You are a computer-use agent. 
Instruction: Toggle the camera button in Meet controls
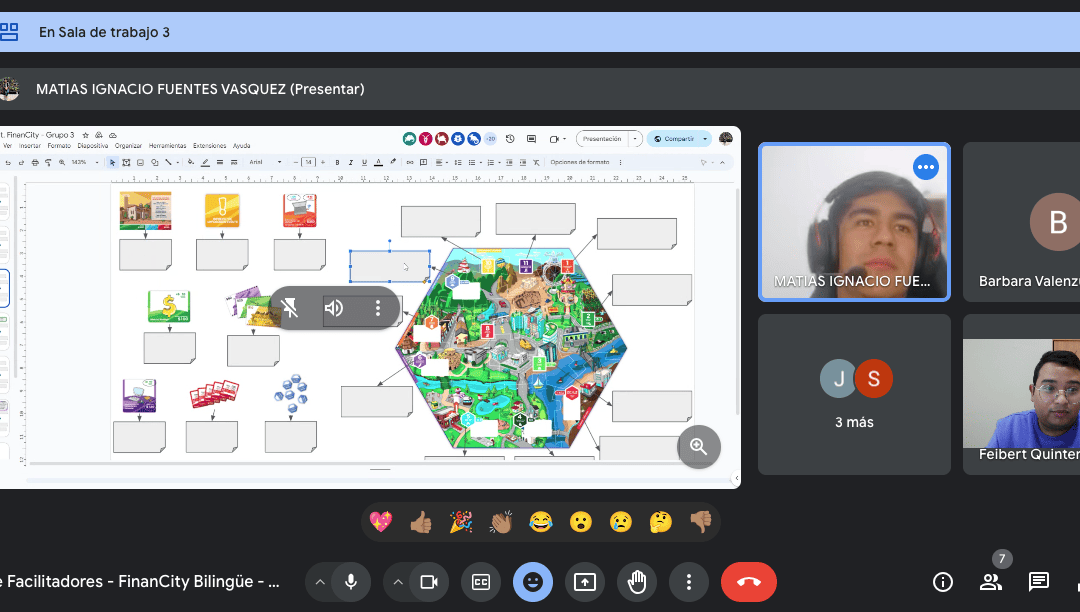(429, 582)
